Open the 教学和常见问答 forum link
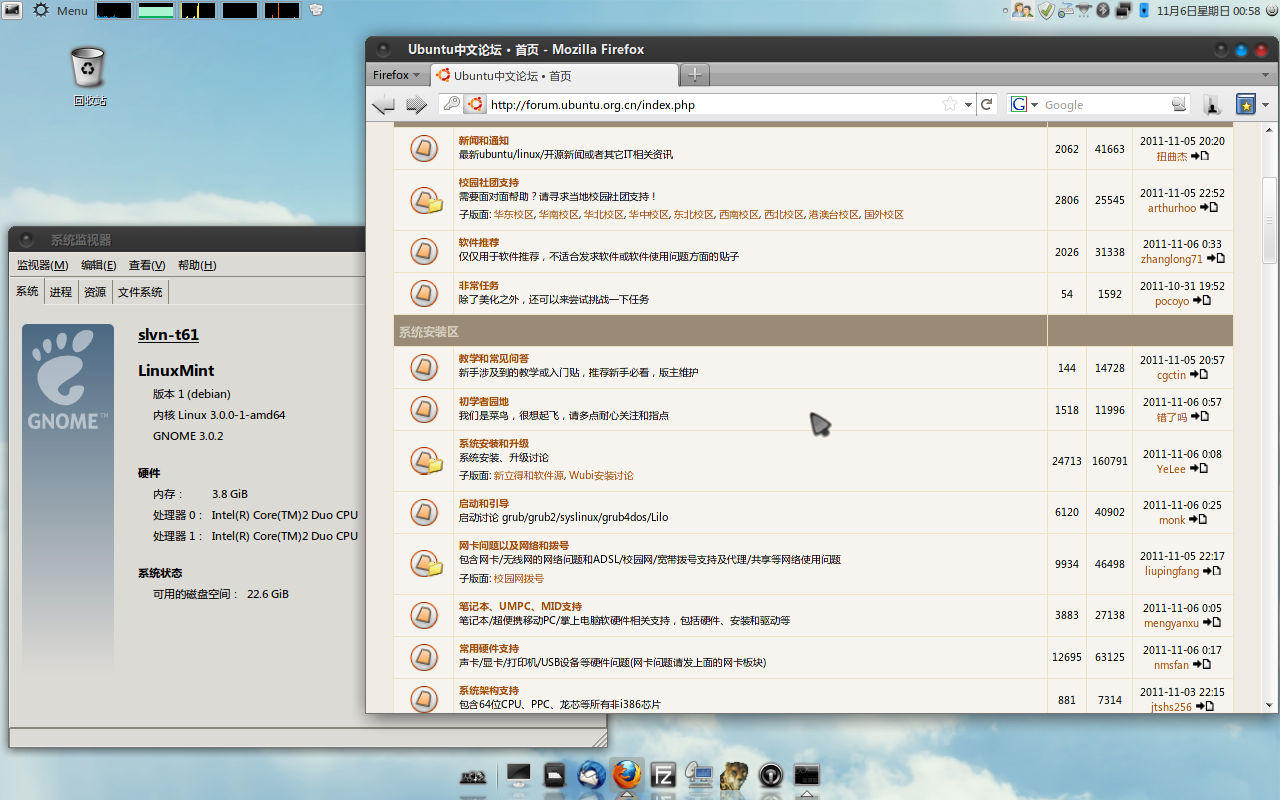Image resolution: width=1280 pixels, height=800 pixels. tap(494, 359)
